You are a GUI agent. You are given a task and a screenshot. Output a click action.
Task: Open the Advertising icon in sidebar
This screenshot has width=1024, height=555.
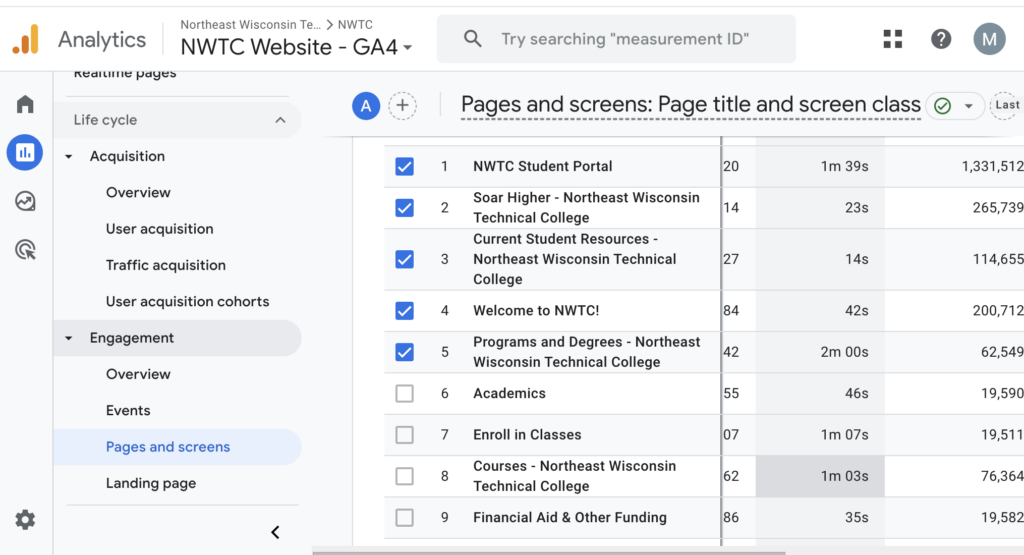25,249
